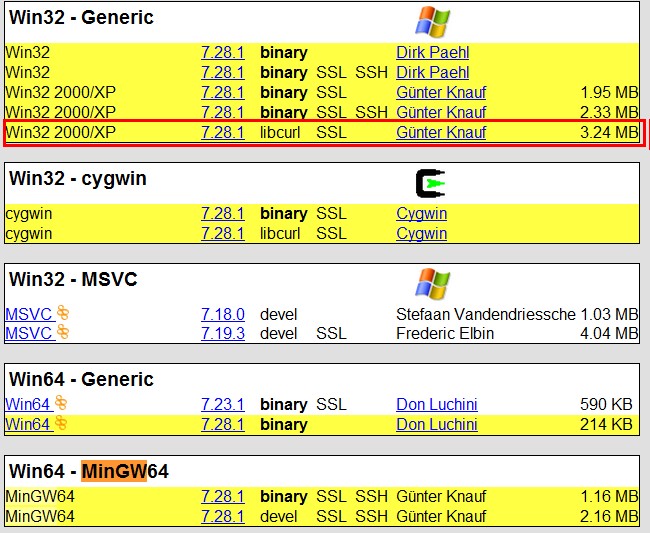
Task: Click 'Stefaan Vandendriessche' provider name
Action: coord(485,315)
